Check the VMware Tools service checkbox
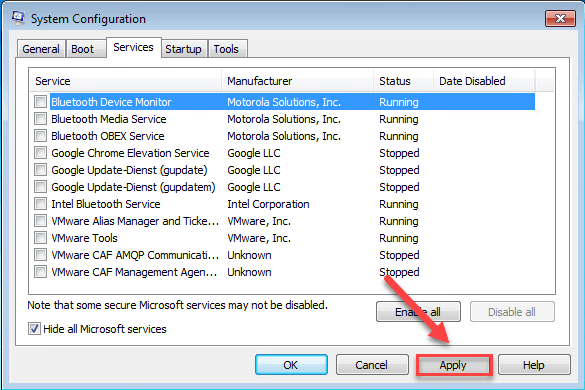585x390 pixels. click(x=40, y=238)
